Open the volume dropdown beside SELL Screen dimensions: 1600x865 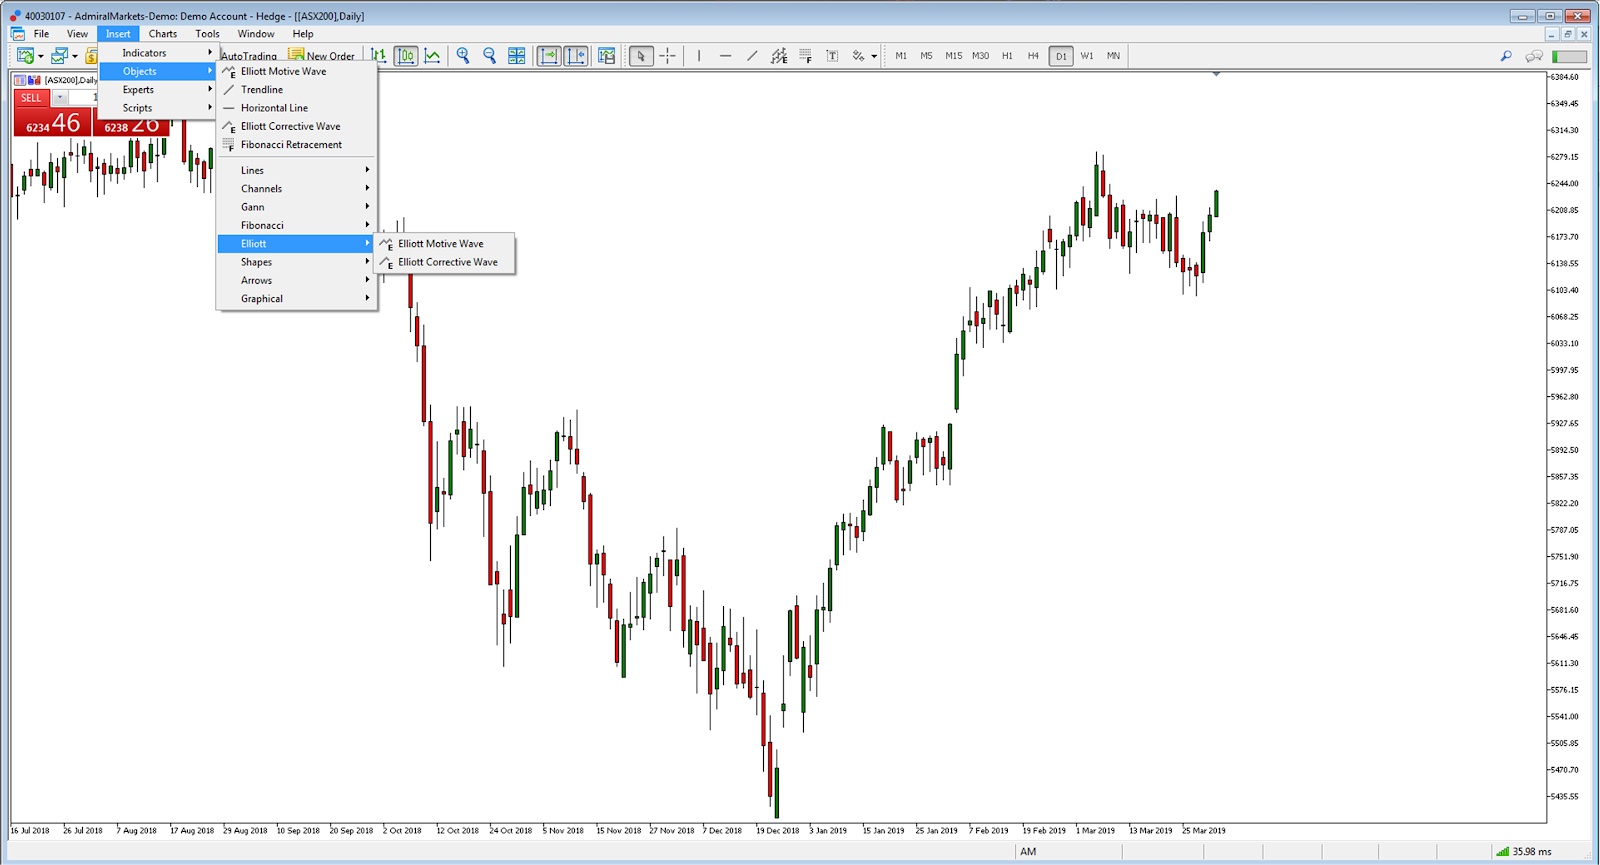coord(60,98)
